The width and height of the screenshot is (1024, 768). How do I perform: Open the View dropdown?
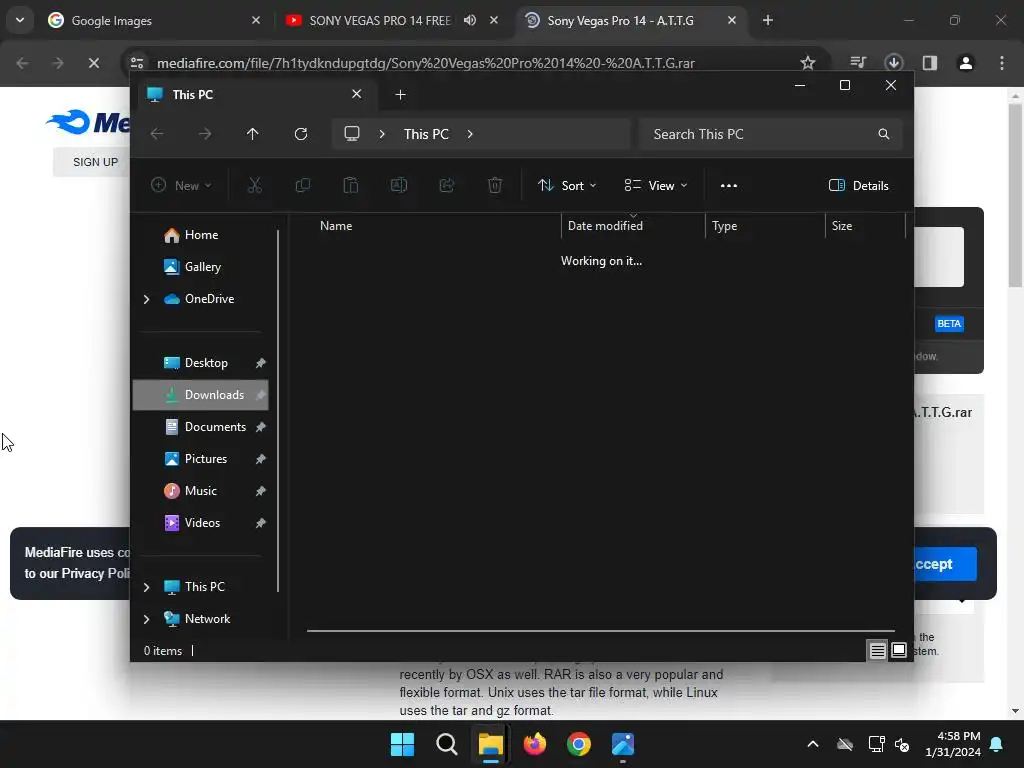click(656, 185)
